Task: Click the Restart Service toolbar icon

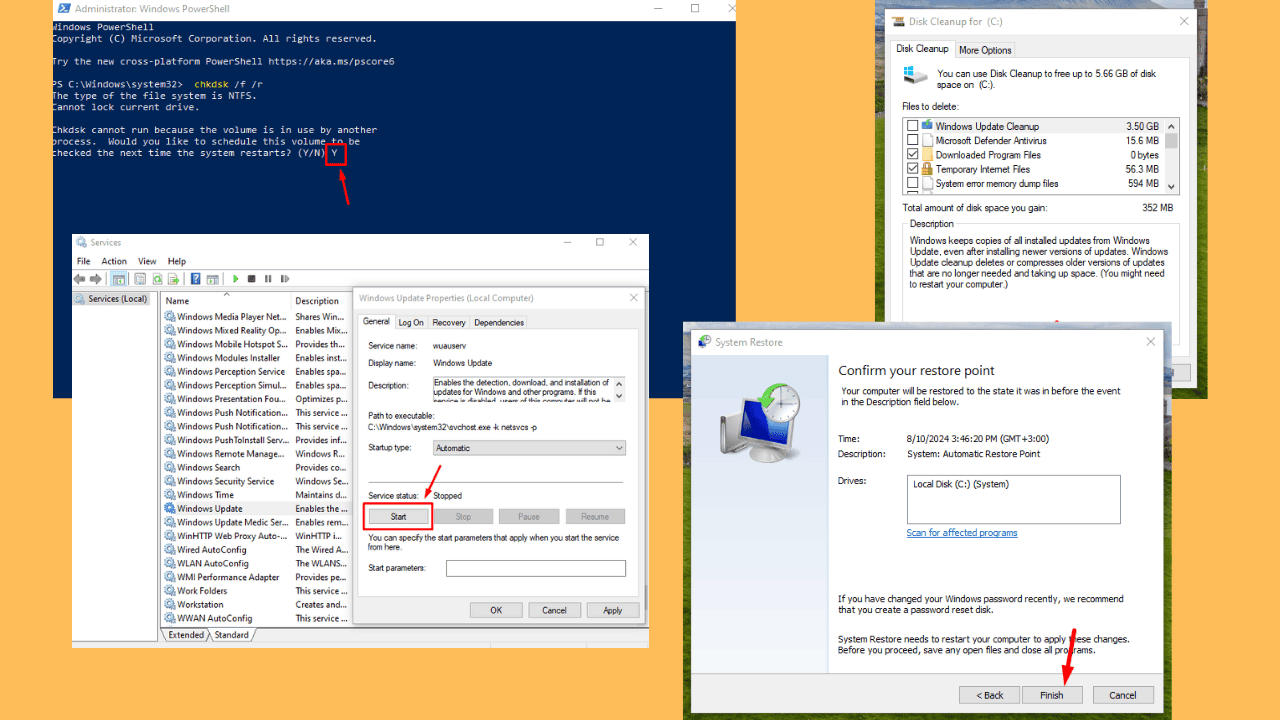Action: [284, 279]
